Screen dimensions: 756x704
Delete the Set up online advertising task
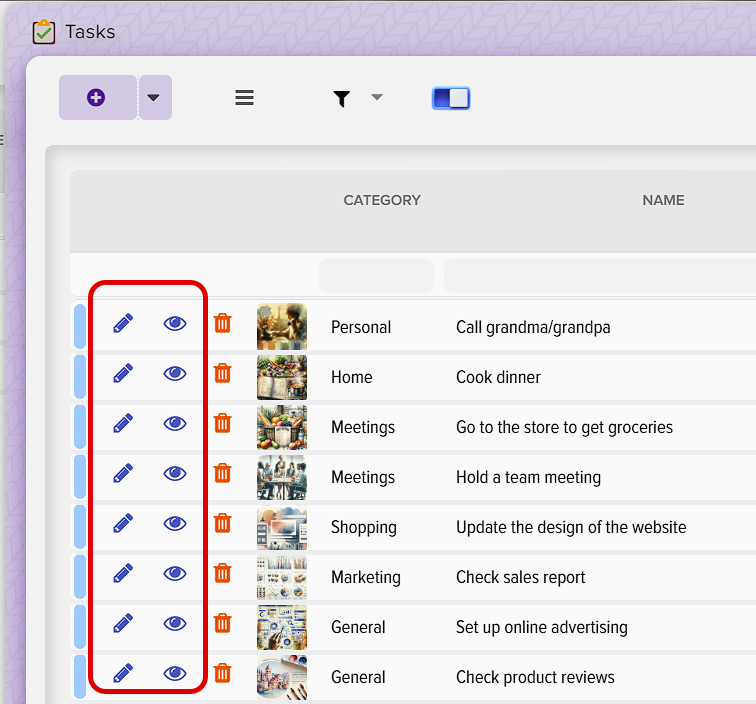coord(222,623)
